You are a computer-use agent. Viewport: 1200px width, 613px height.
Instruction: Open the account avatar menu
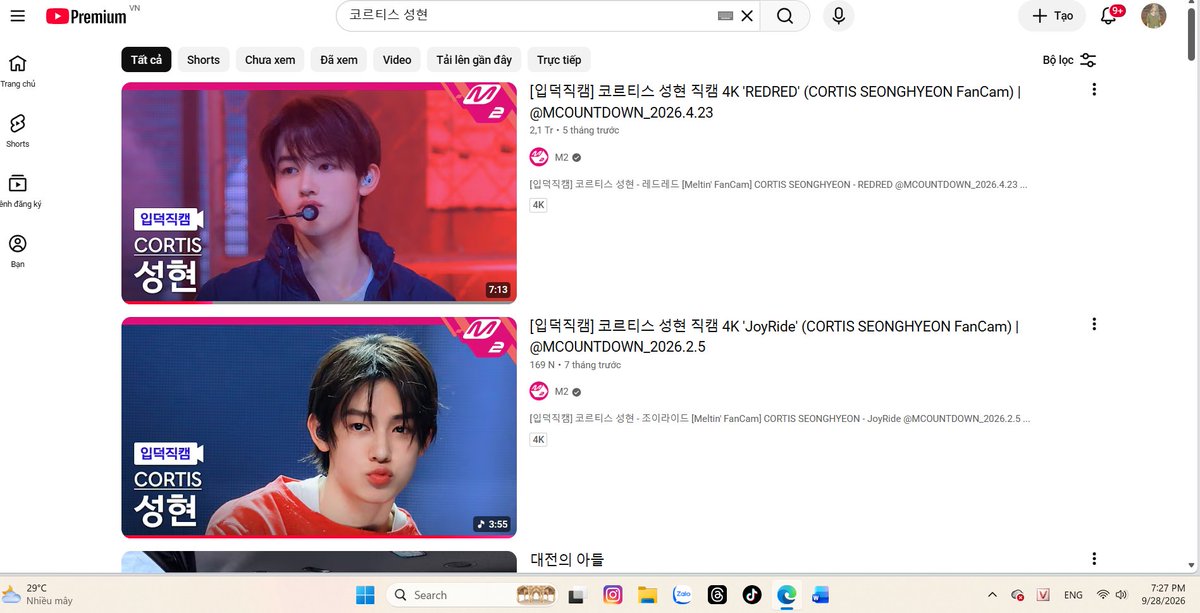pos(1153,16)
